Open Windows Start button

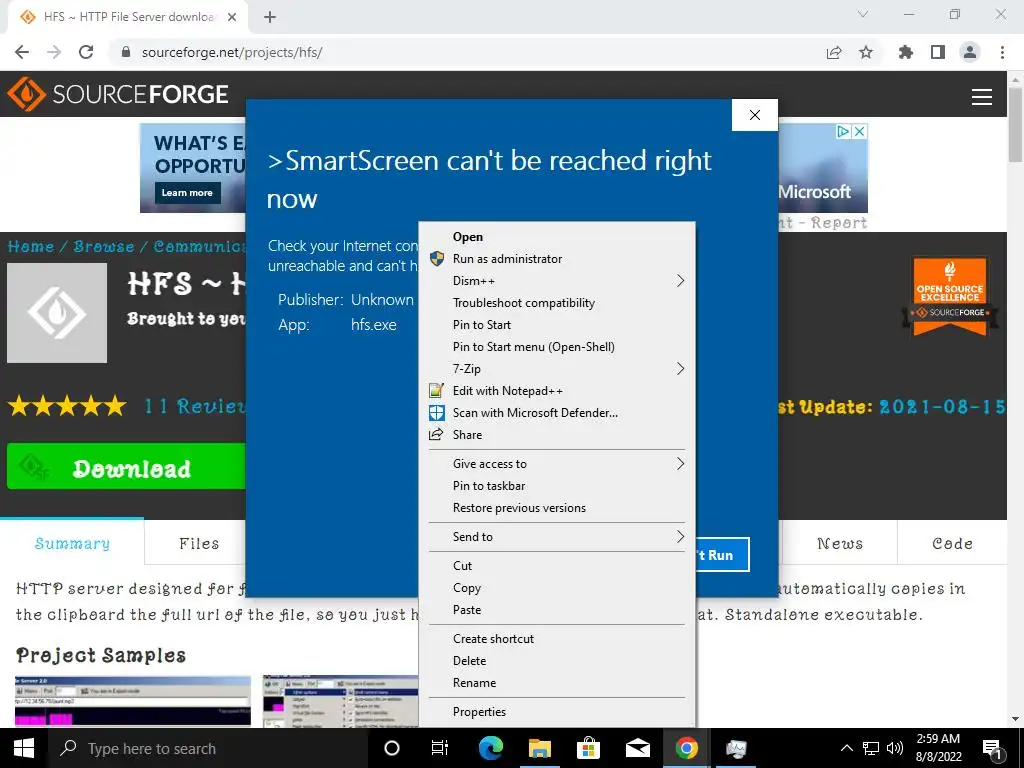24,748
